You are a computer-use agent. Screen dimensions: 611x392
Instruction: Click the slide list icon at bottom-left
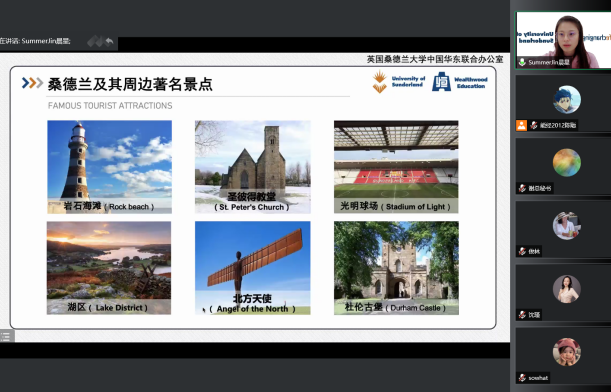point(6,336)
